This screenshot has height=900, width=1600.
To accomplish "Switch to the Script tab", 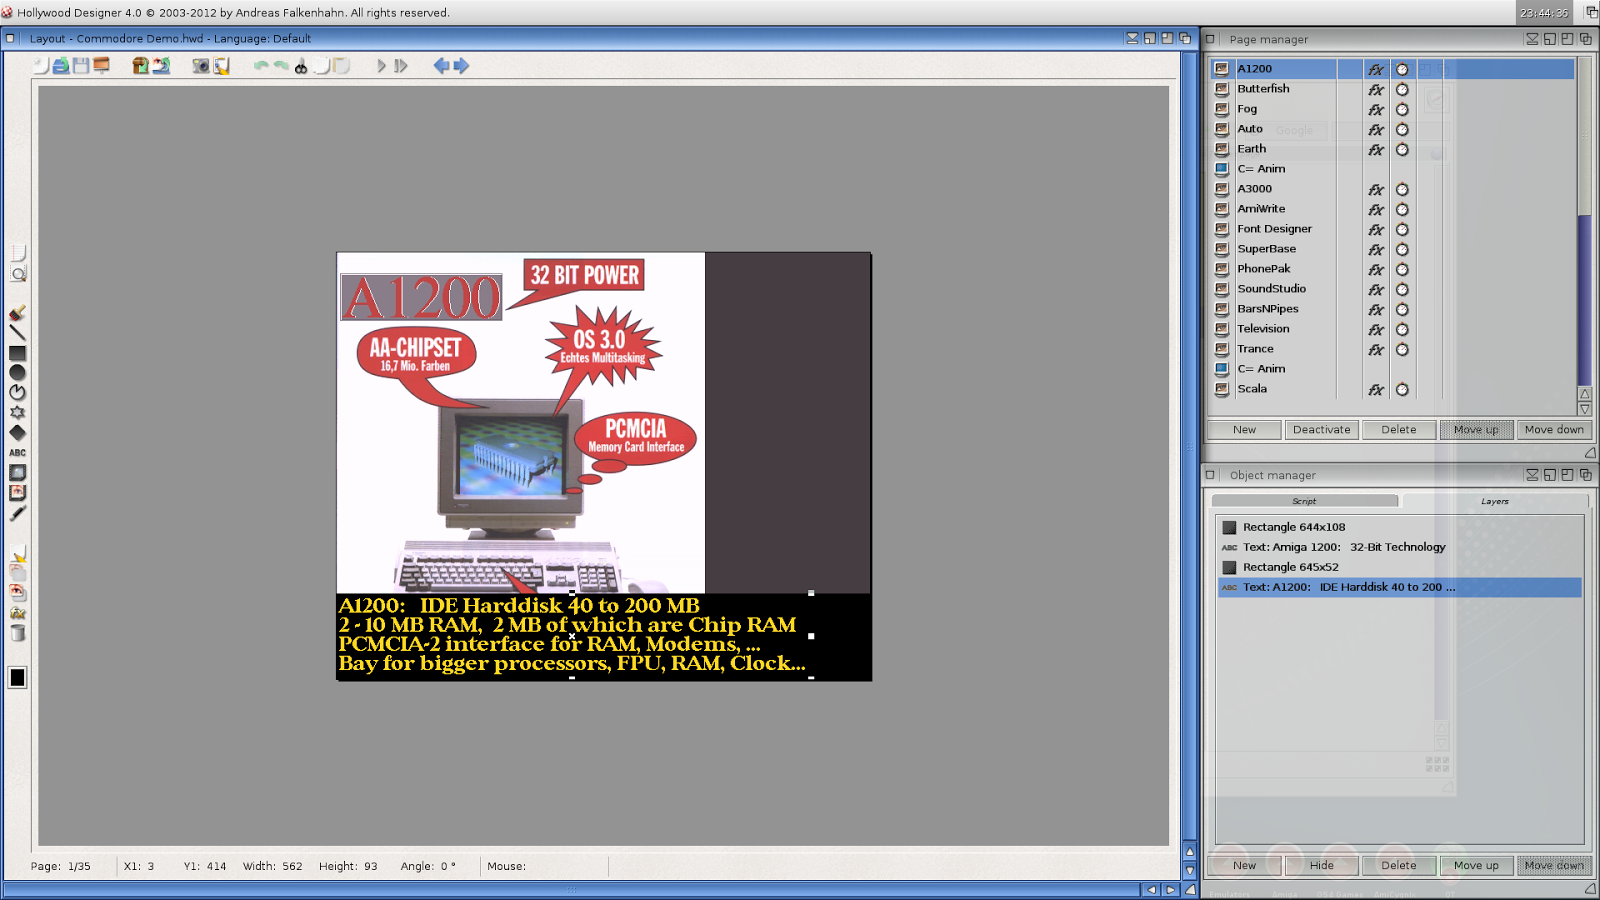I will click(x=1304, y=501).
